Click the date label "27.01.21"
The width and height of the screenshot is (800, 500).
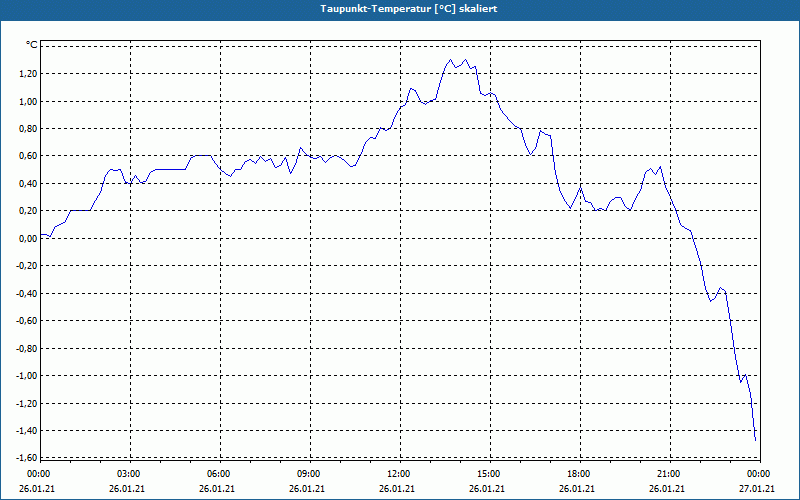pos(757,489)
